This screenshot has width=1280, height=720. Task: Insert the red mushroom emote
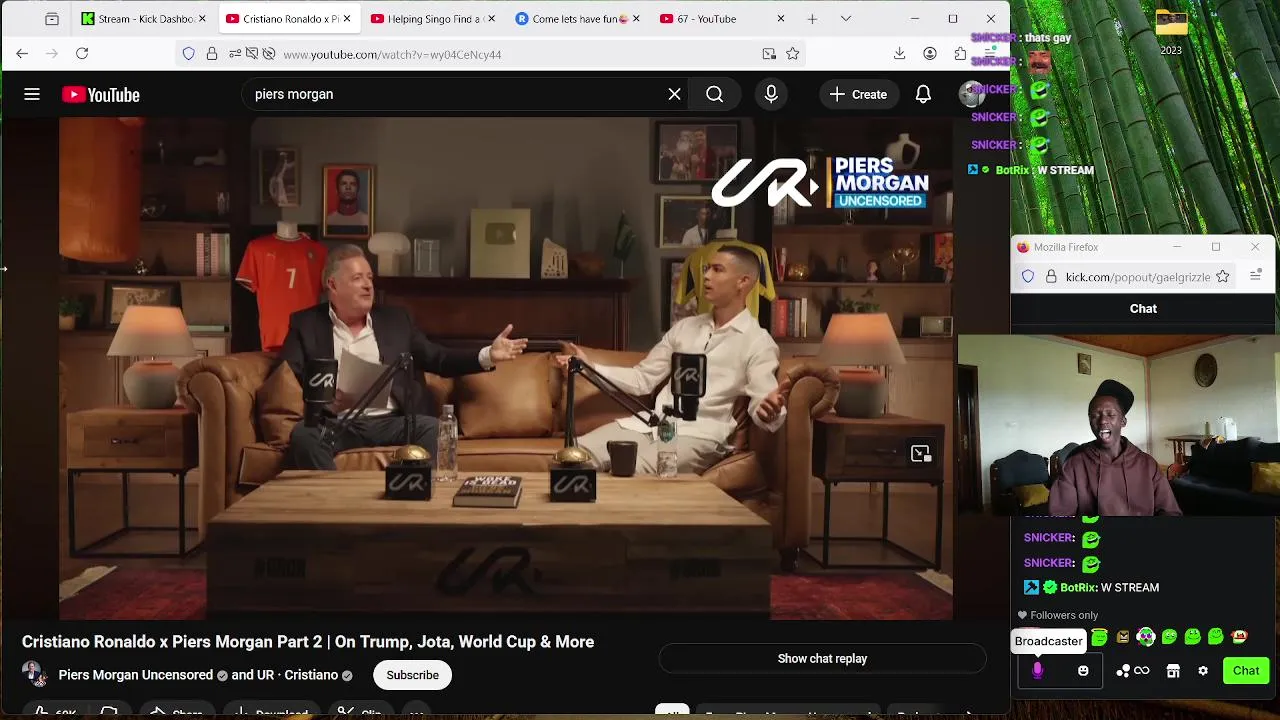tap(1239, 637)
